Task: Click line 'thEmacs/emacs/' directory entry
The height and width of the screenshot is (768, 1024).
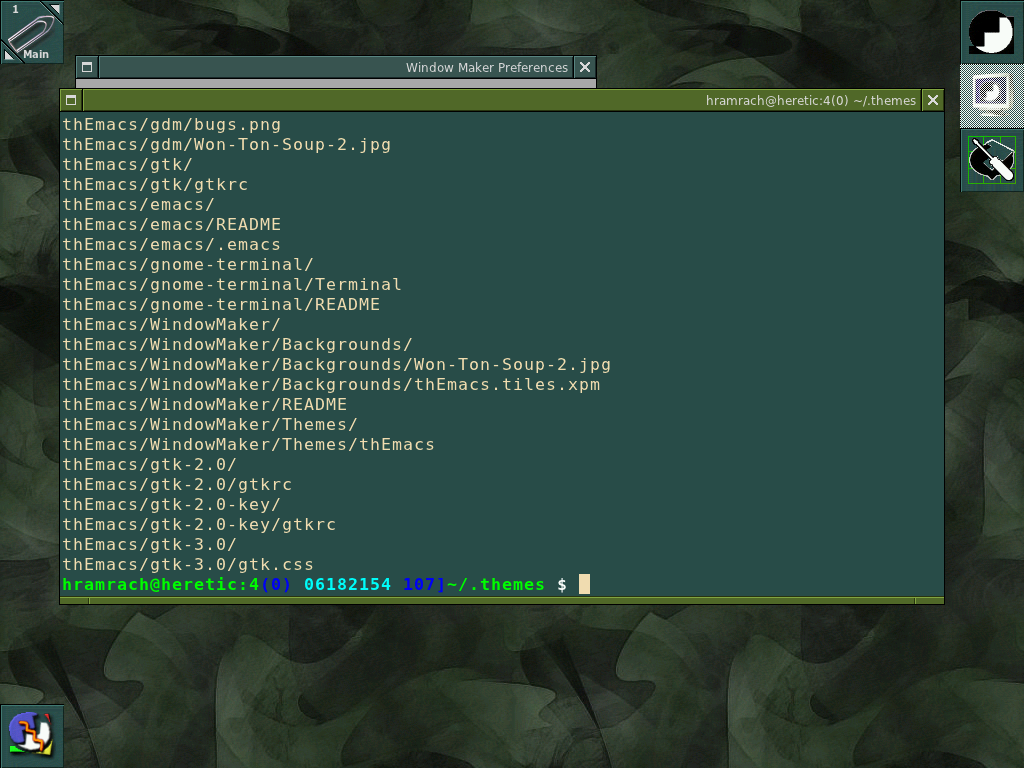Action: pyautogui.click(x=138, y=204)
